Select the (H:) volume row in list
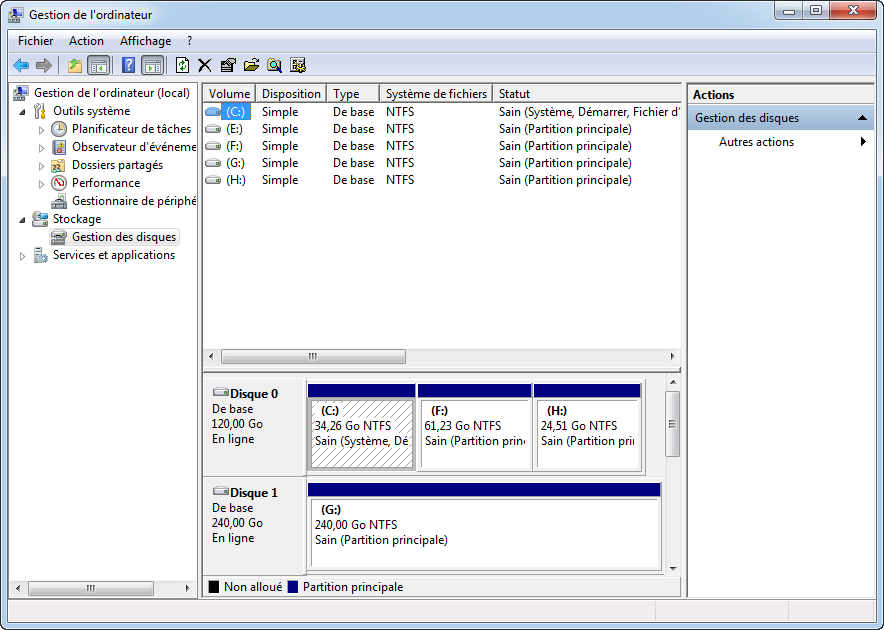This screenshot has height=630, width=884. click(441, 180)
